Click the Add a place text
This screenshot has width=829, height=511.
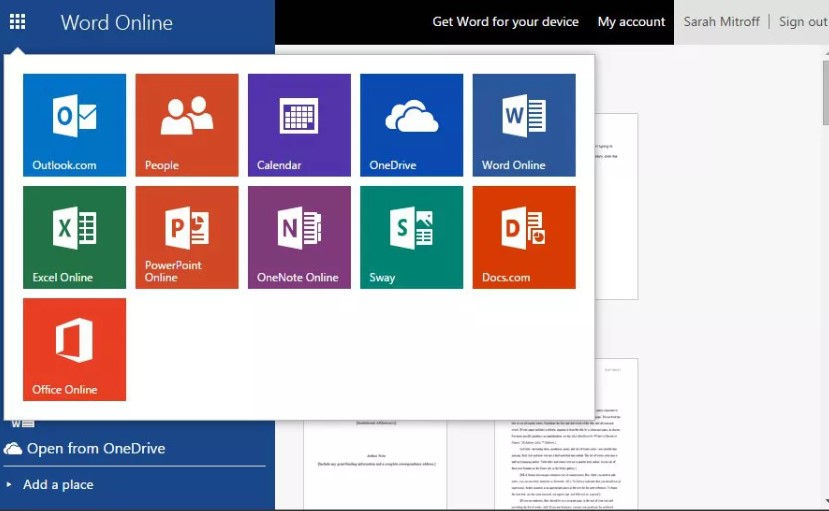(x=58, y=485)
